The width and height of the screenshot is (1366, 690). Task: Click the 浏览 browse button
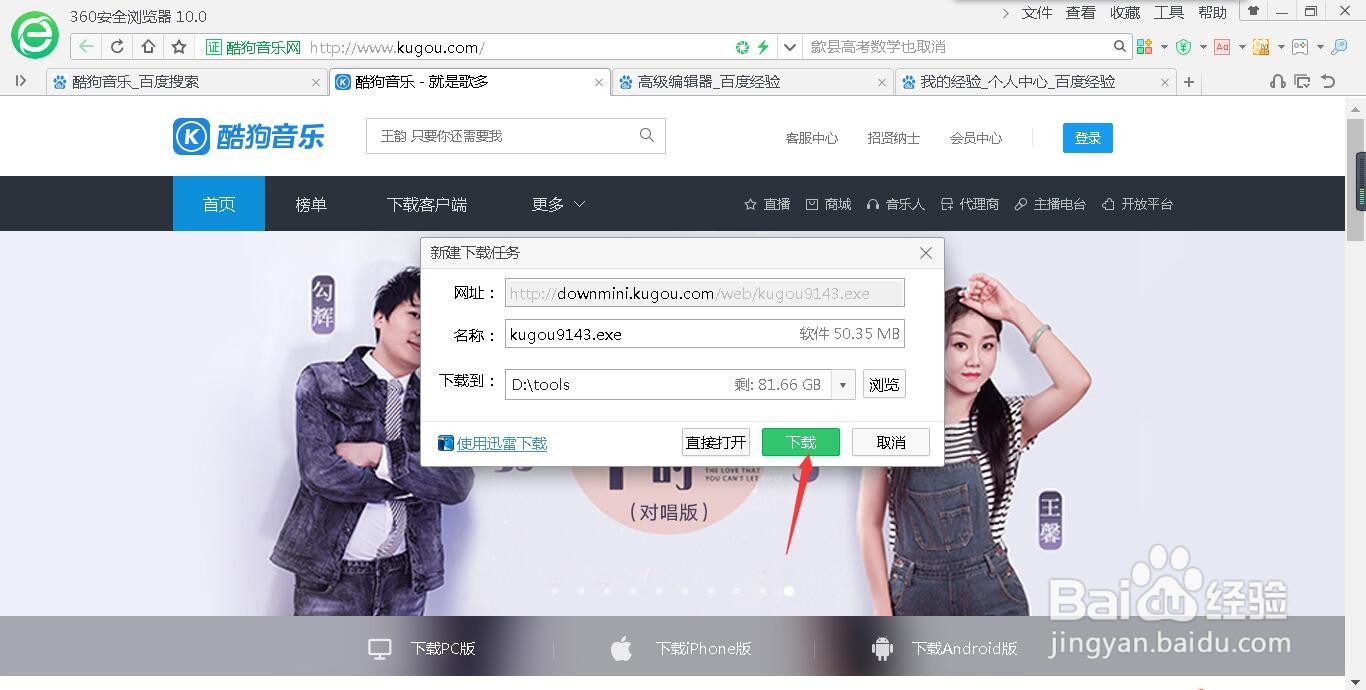point(884,385)
